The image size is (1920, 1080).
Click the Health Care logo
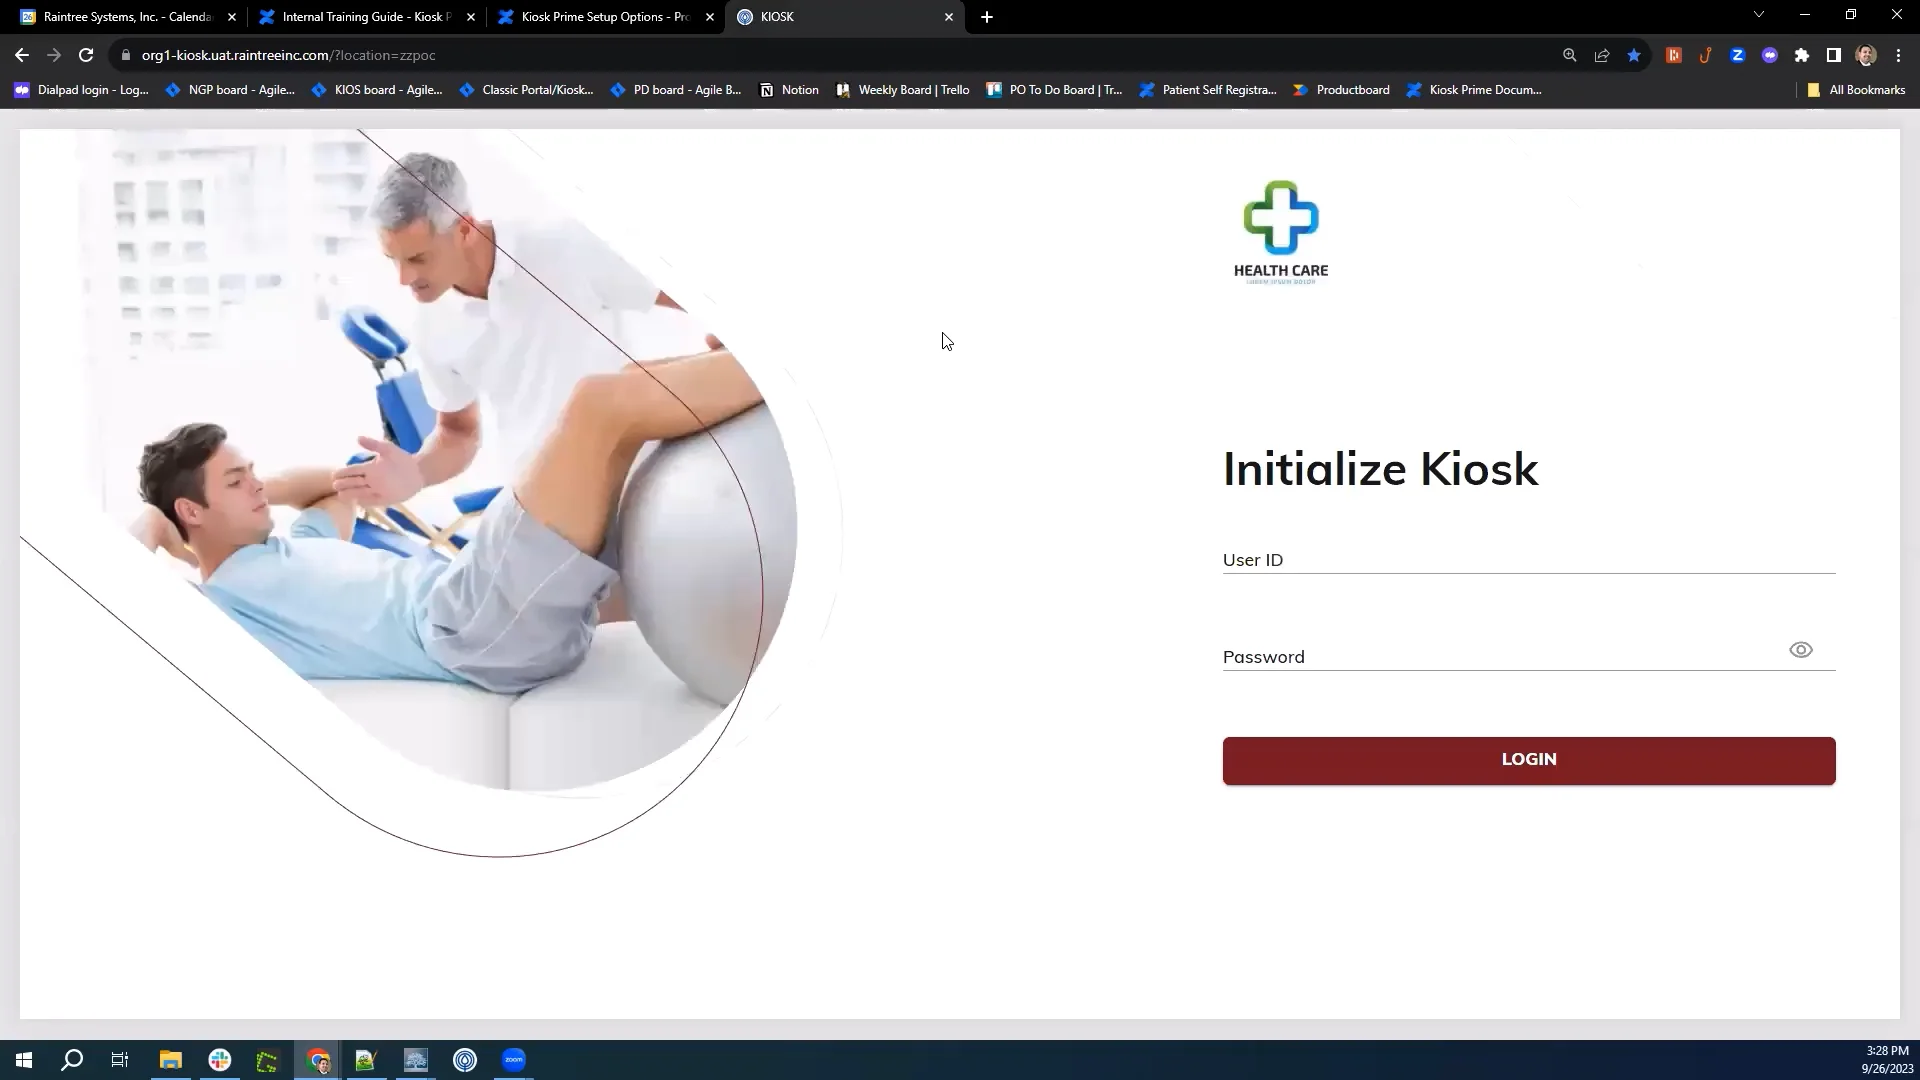pos(1281,233)
